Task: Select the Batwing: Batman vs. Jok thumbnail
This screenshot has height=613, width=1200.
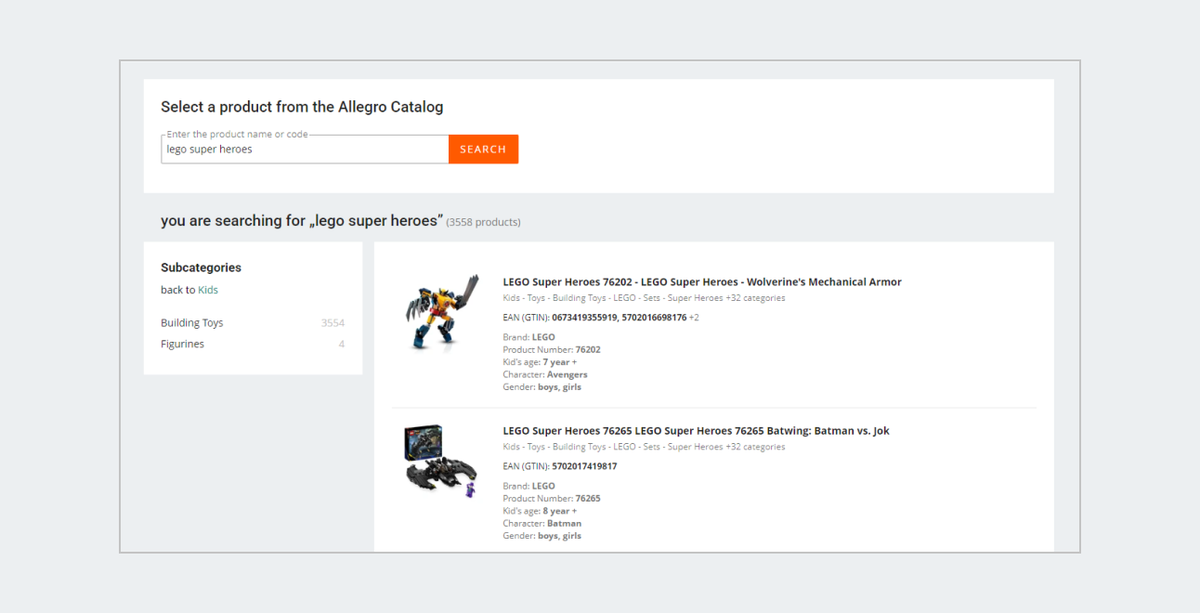Action: (x=441, y=461)
